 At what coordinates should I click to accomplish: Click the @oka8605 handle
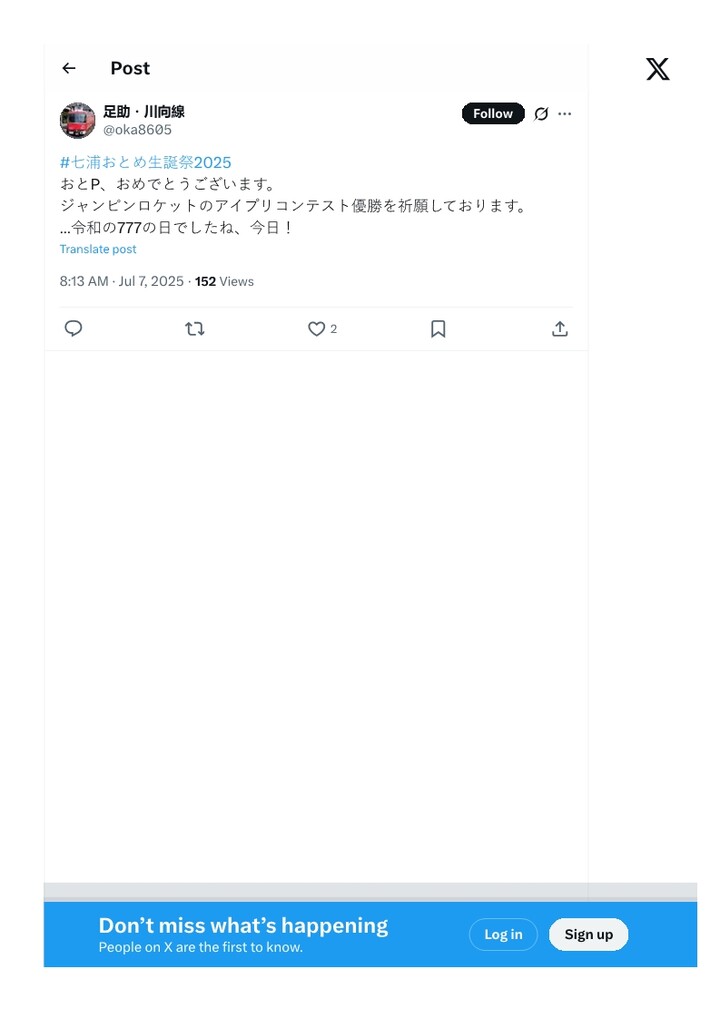[x=137, y=130]
